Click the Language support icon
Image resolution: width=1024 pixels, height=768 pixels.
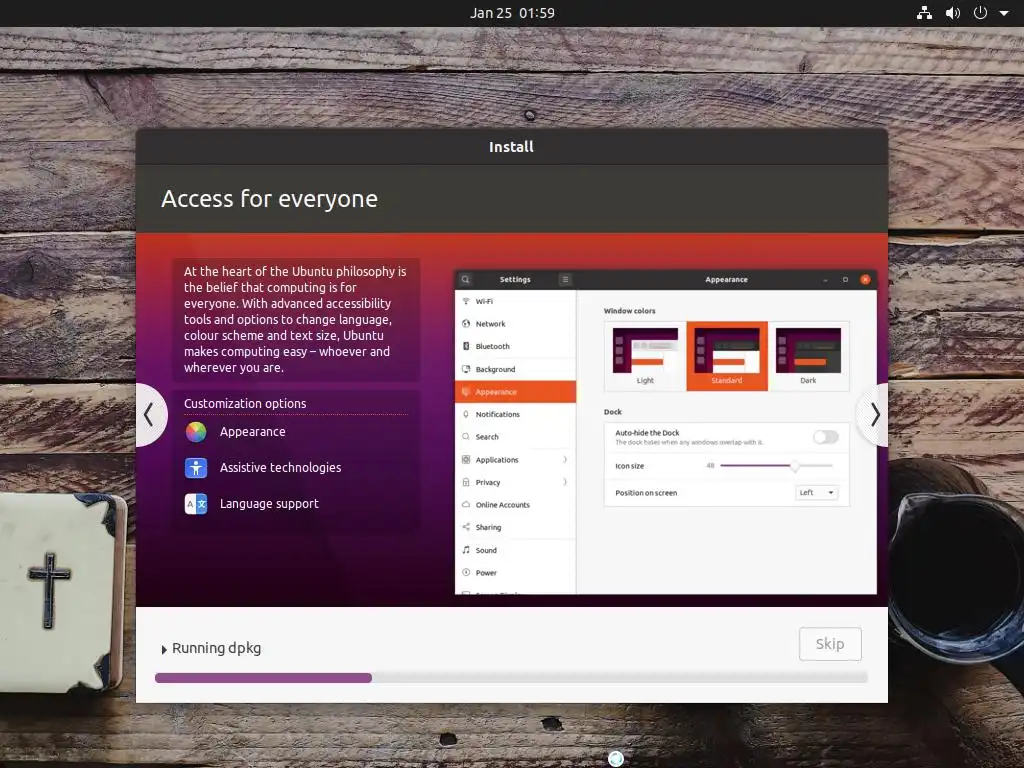click(x=196, y=504)
